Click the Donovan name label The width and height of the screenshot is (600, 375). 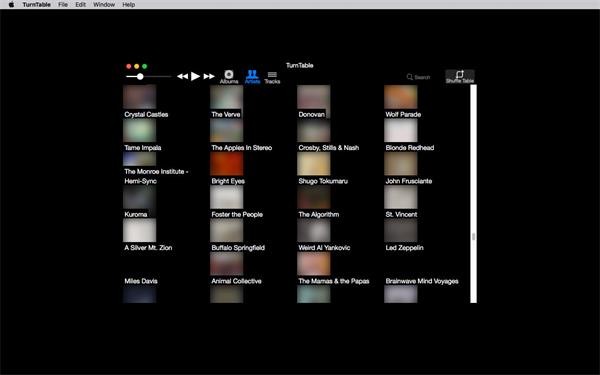311,114
